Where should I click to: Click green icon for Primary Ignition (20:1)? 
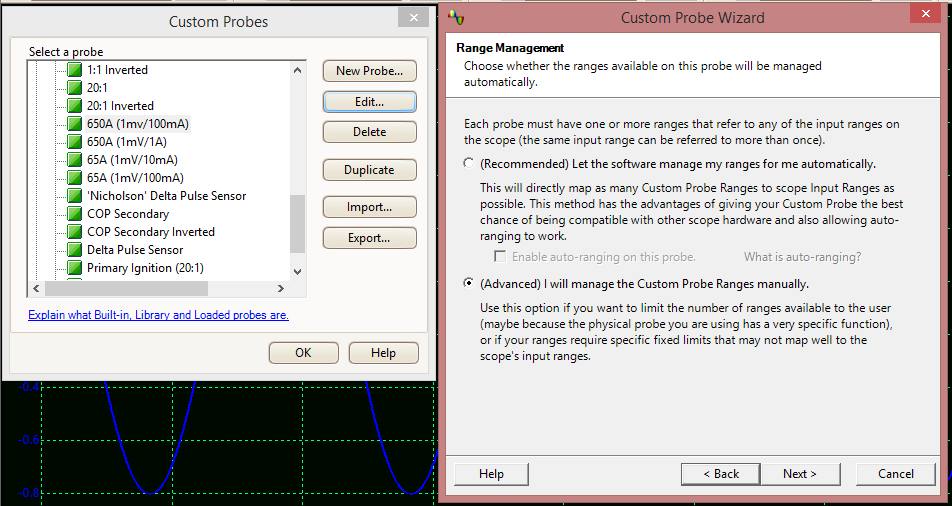74,268
